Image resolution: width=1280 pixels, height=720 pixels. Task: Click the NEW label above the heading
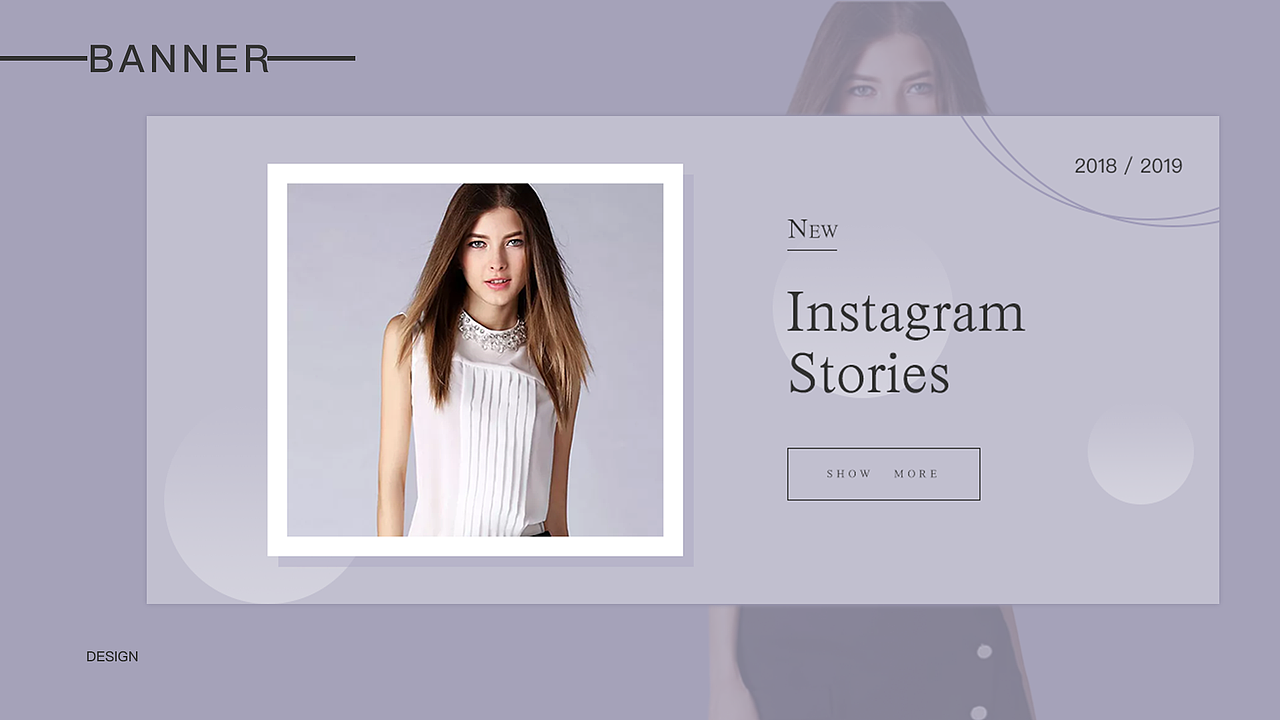812,229
